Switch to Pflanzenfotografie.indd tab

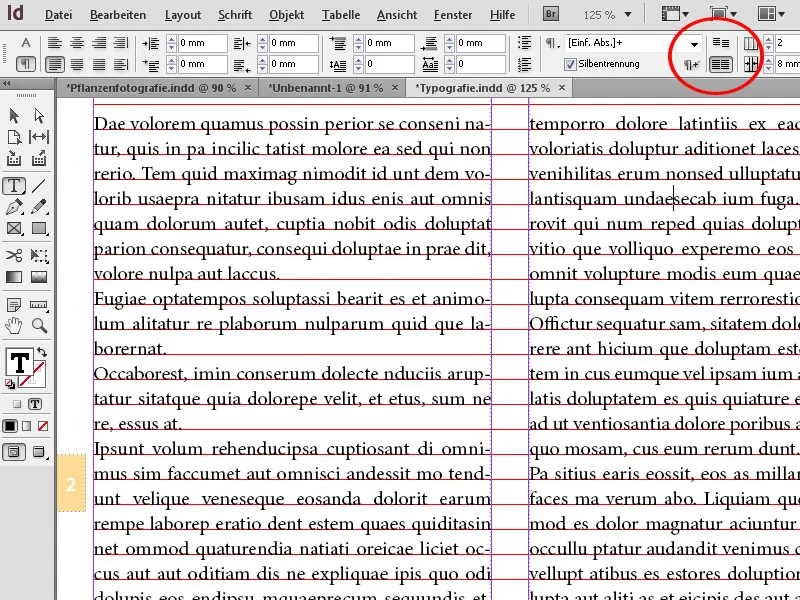tap(153, 88)
